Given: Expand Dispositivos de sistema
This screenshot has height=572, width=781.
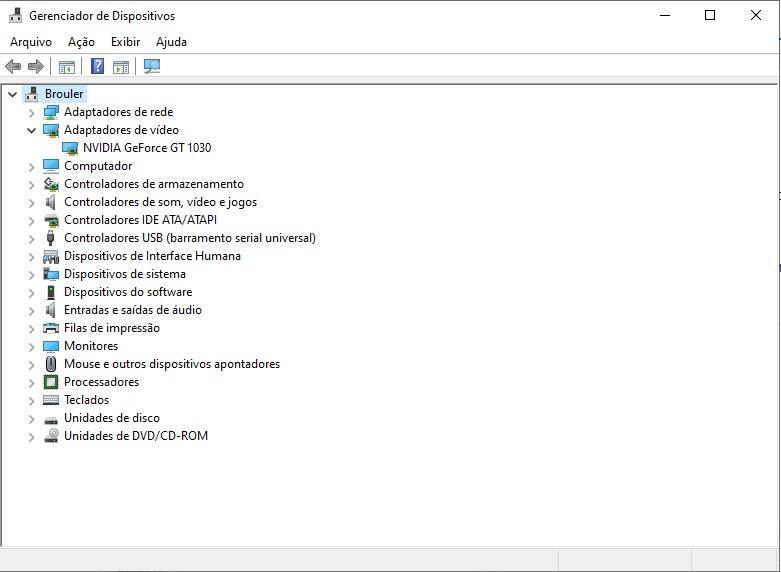Looking at the screenshot, I should point(31,275).
